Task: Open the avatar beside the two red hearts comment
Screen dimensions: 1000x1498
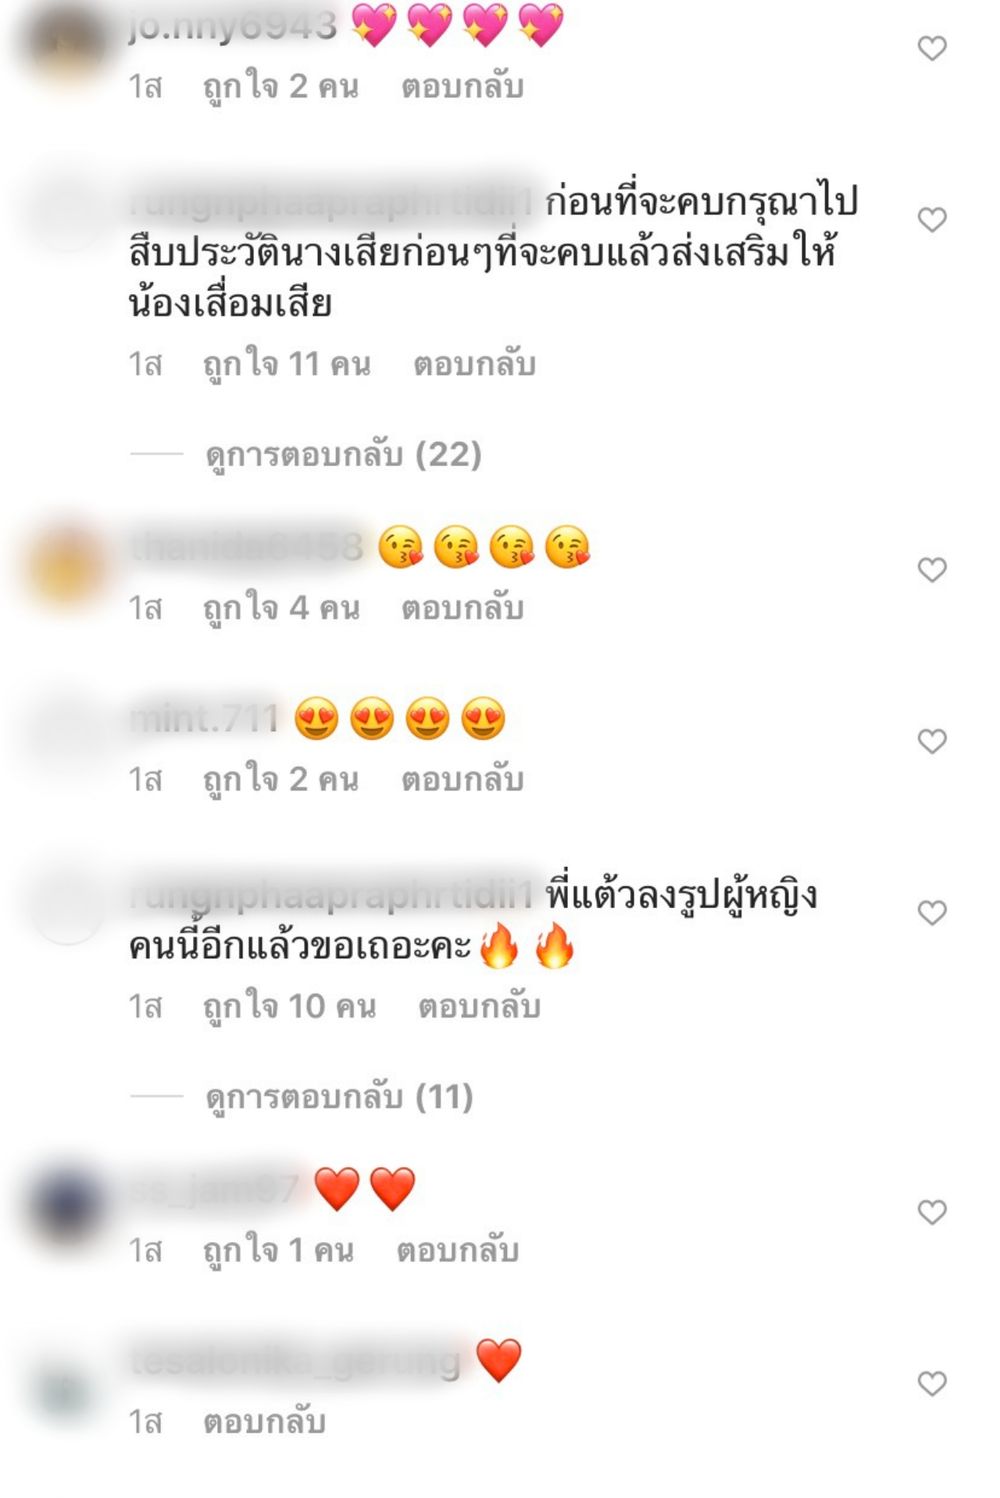Action: pyautogui.click(x=67, y=1209)
